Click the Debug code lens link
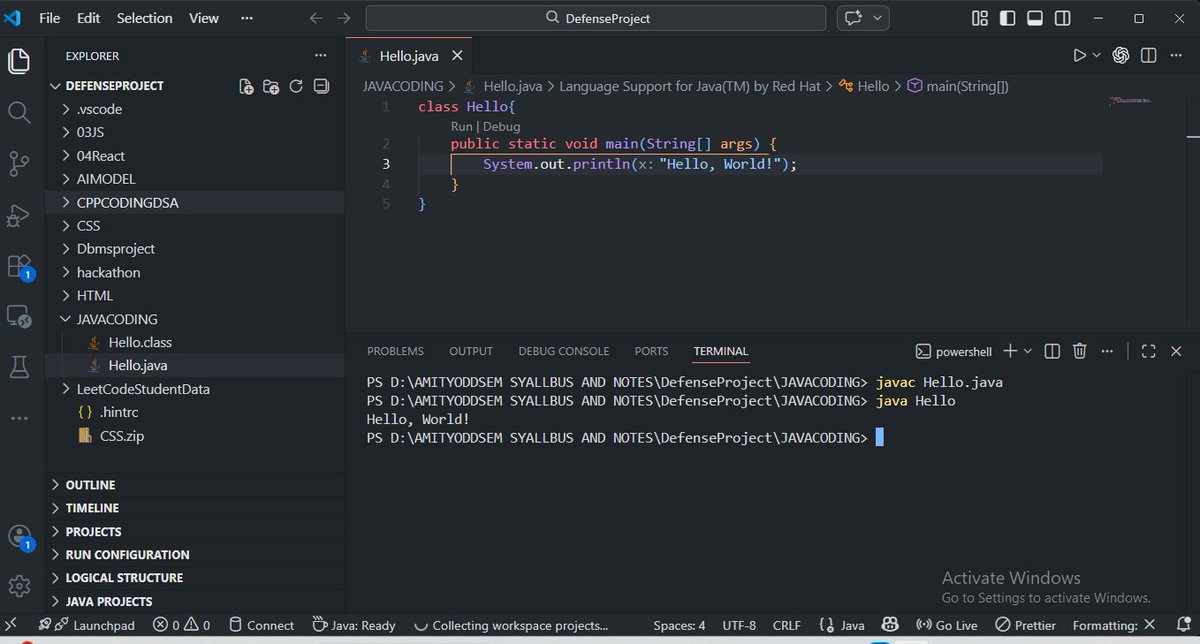This screenshot has height=644, width=1200. click(x=502, y=127)
